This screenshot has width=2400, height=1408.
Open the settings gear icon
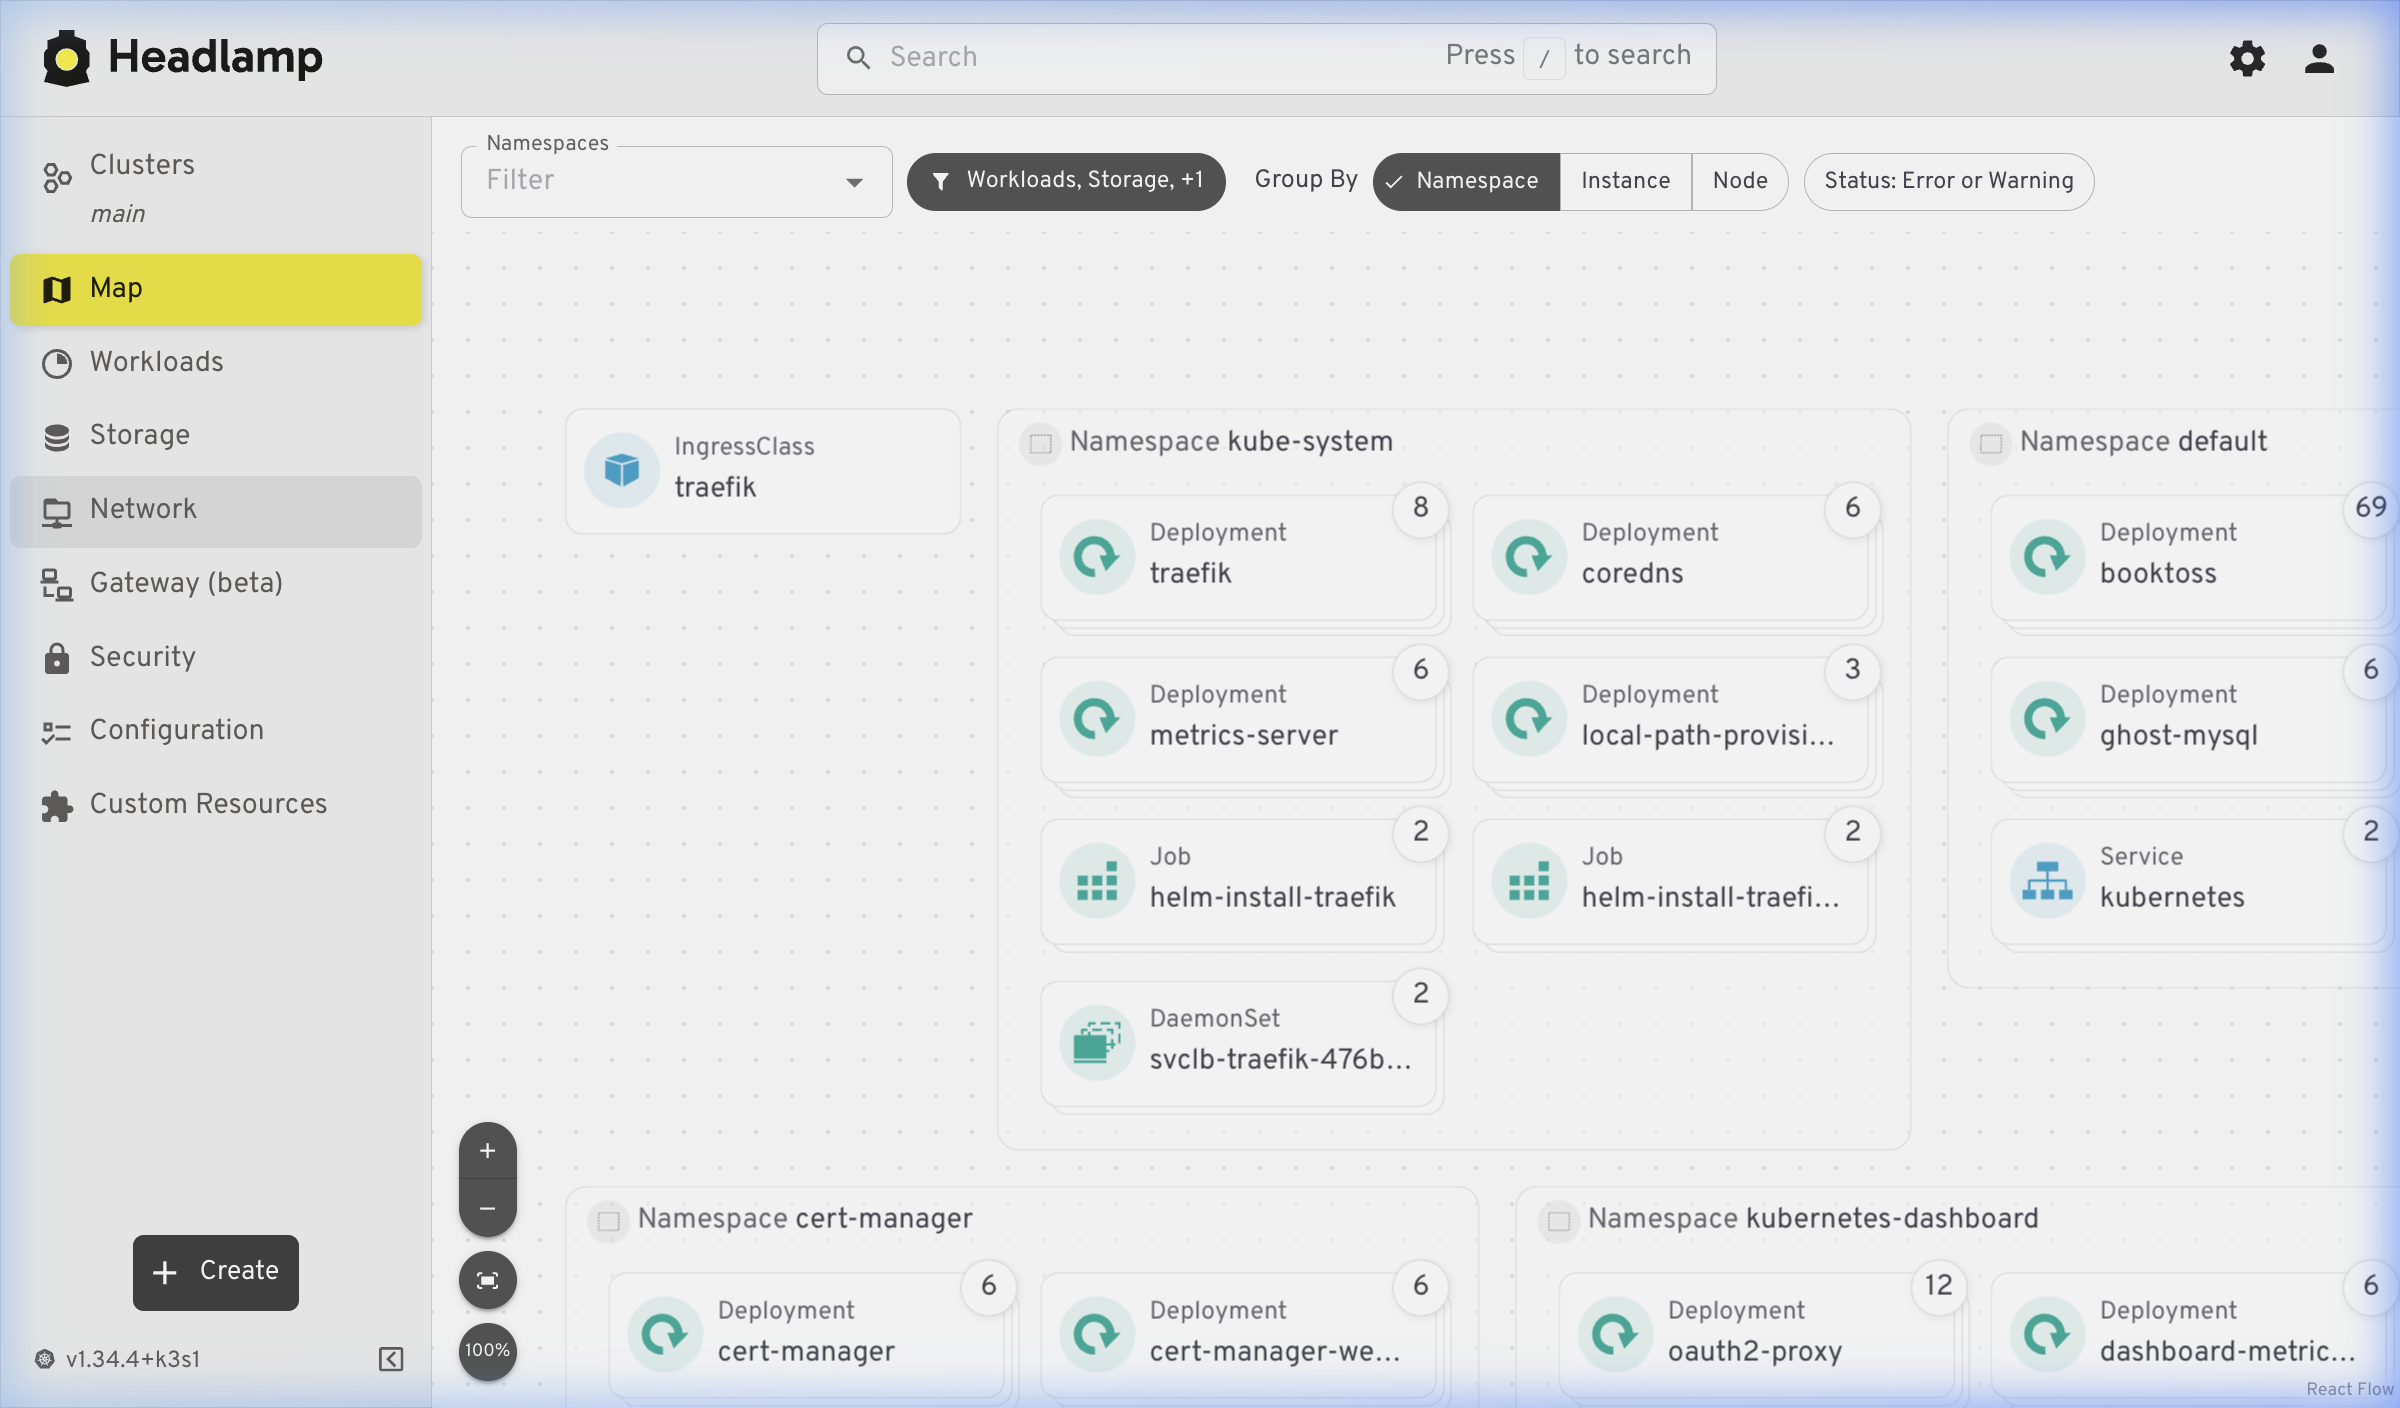click(2247, 59)
